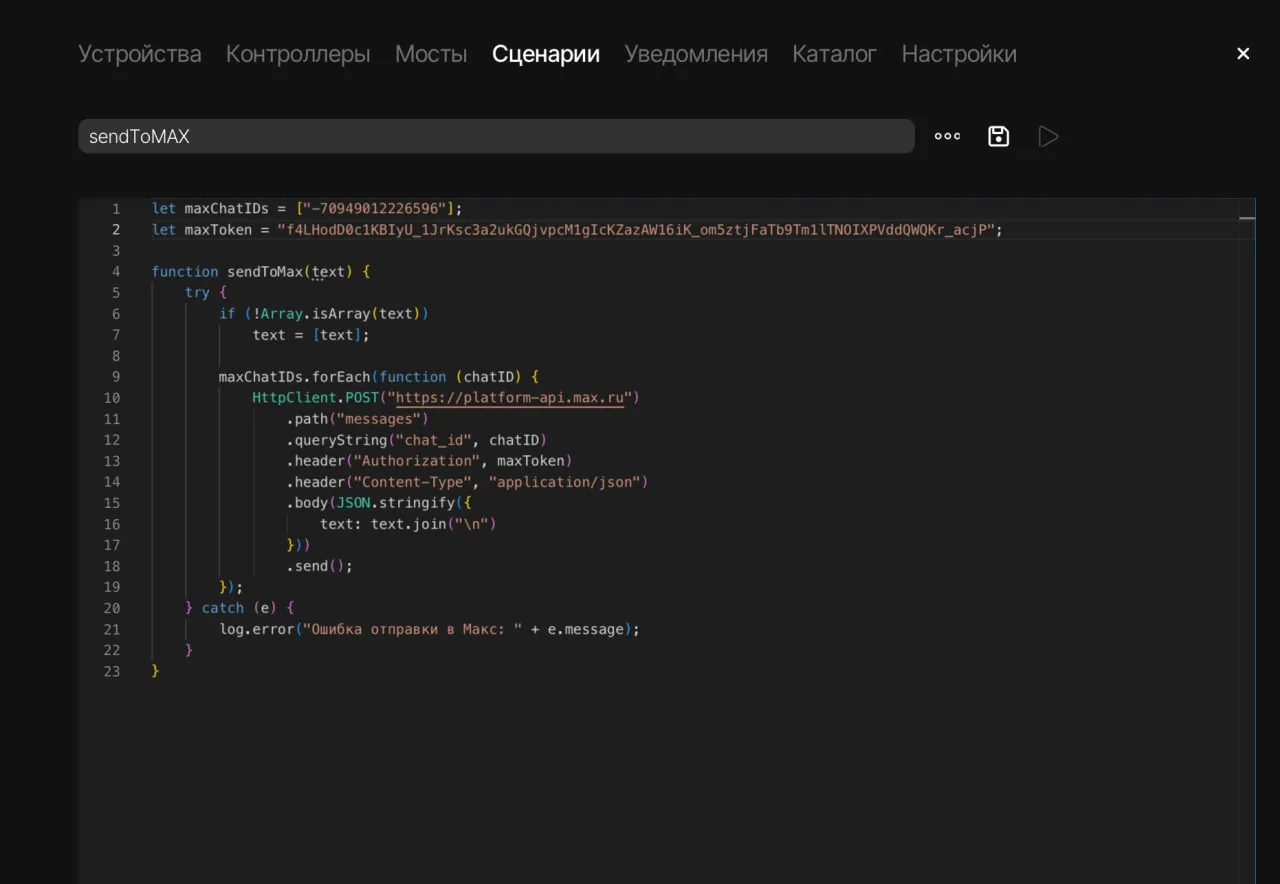The width and height of the screenshot is (1280, 884).
Task: Switch to the Устройства tab
Action: pyautogui.click(x=140, y=54)
